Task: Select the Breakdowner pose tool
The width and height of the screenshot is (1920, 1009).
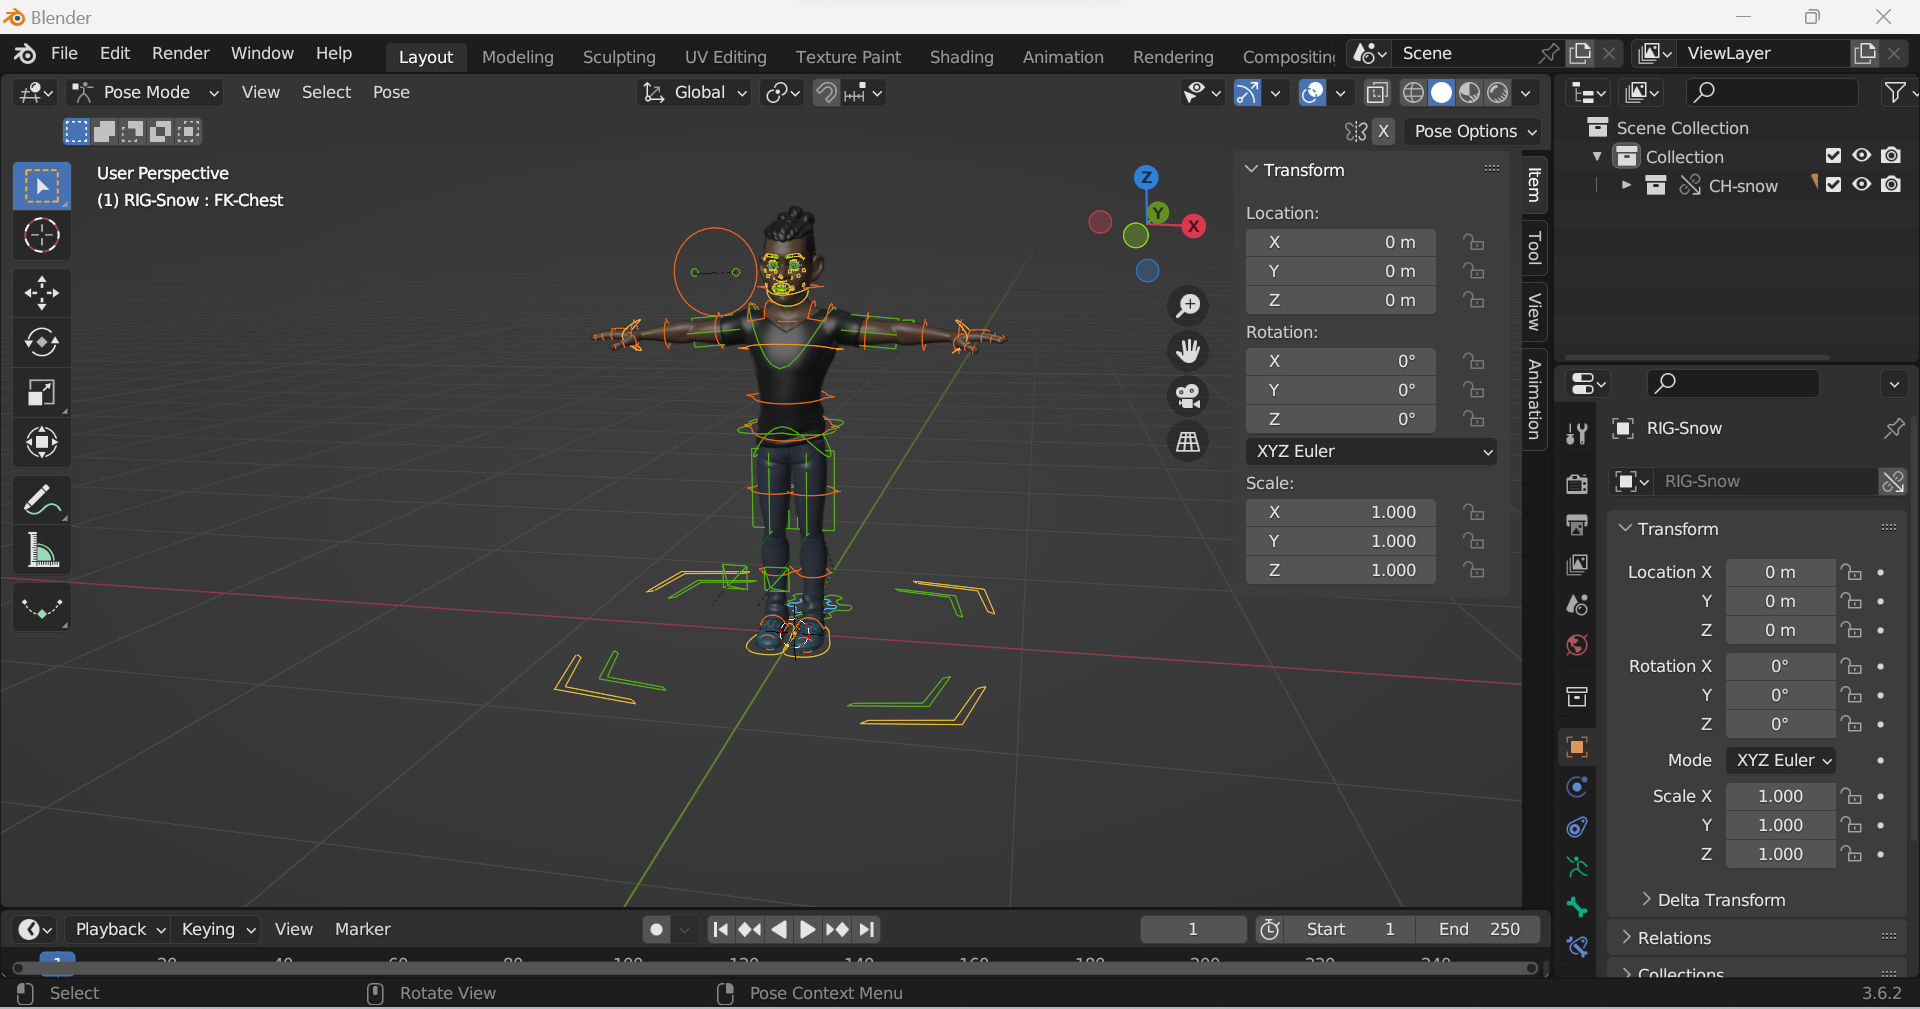Action: 41,608
